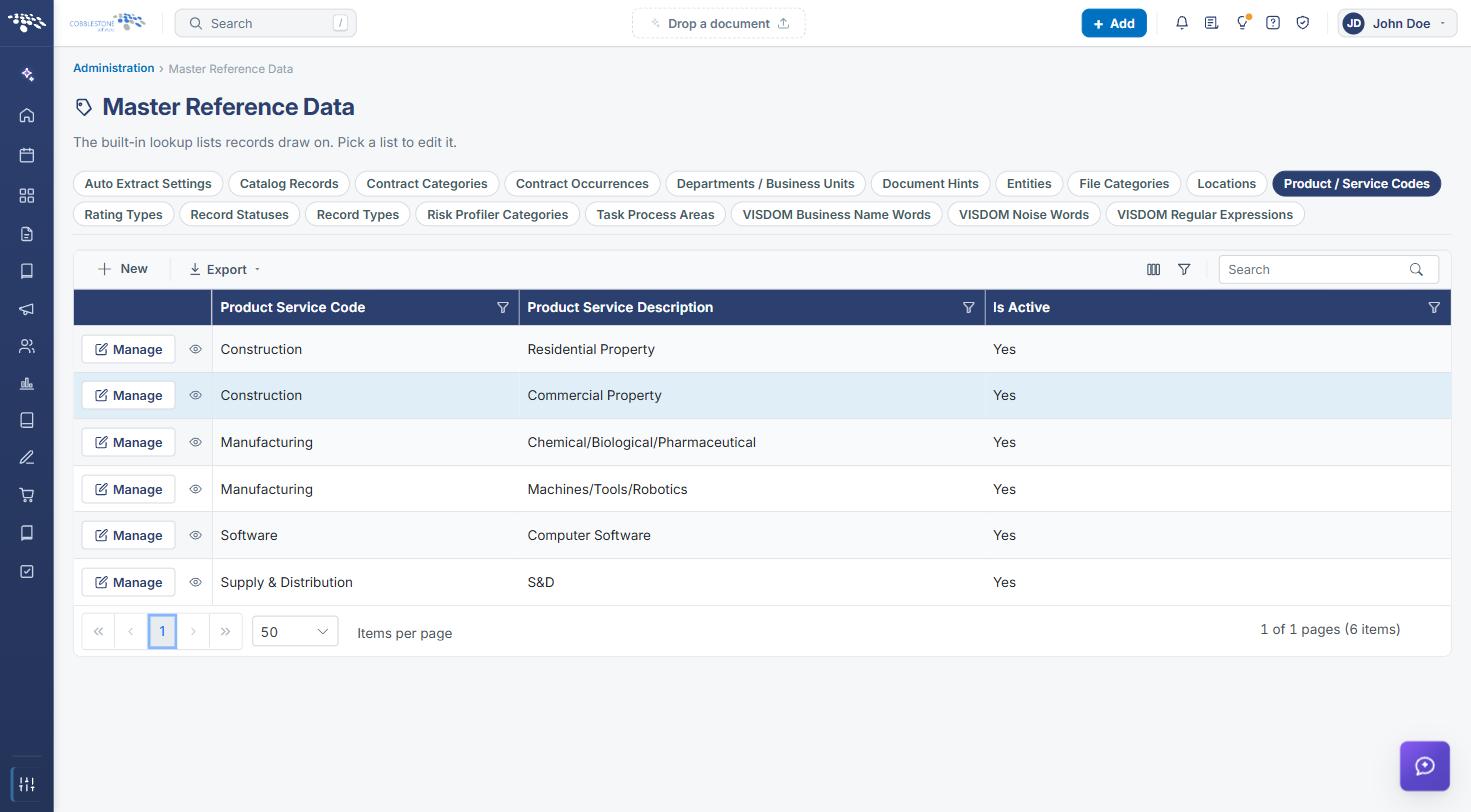Click the eye icon for S&D row
Screen dimensions: 1471x812
click(196, 582)
